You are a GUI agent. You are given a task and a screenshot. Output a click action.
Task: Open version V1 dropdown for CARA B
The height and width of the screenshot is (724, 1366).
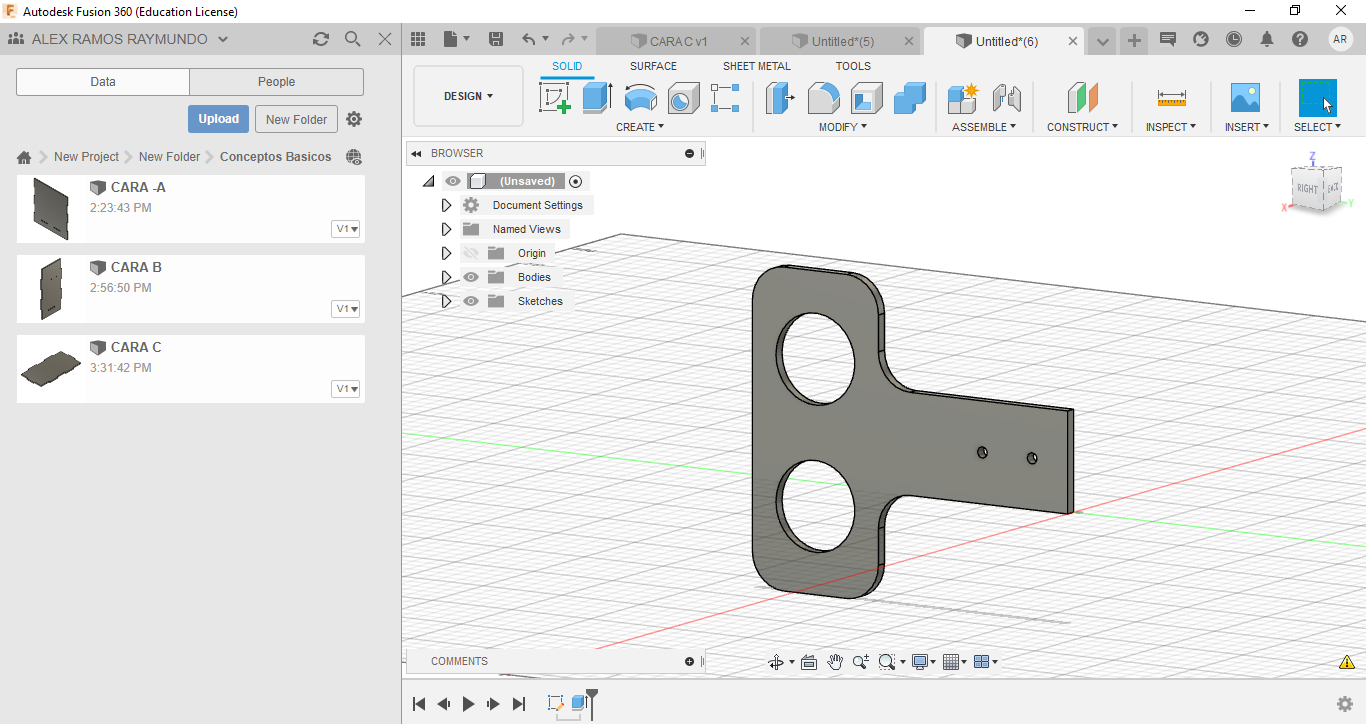tap(346, 309)
